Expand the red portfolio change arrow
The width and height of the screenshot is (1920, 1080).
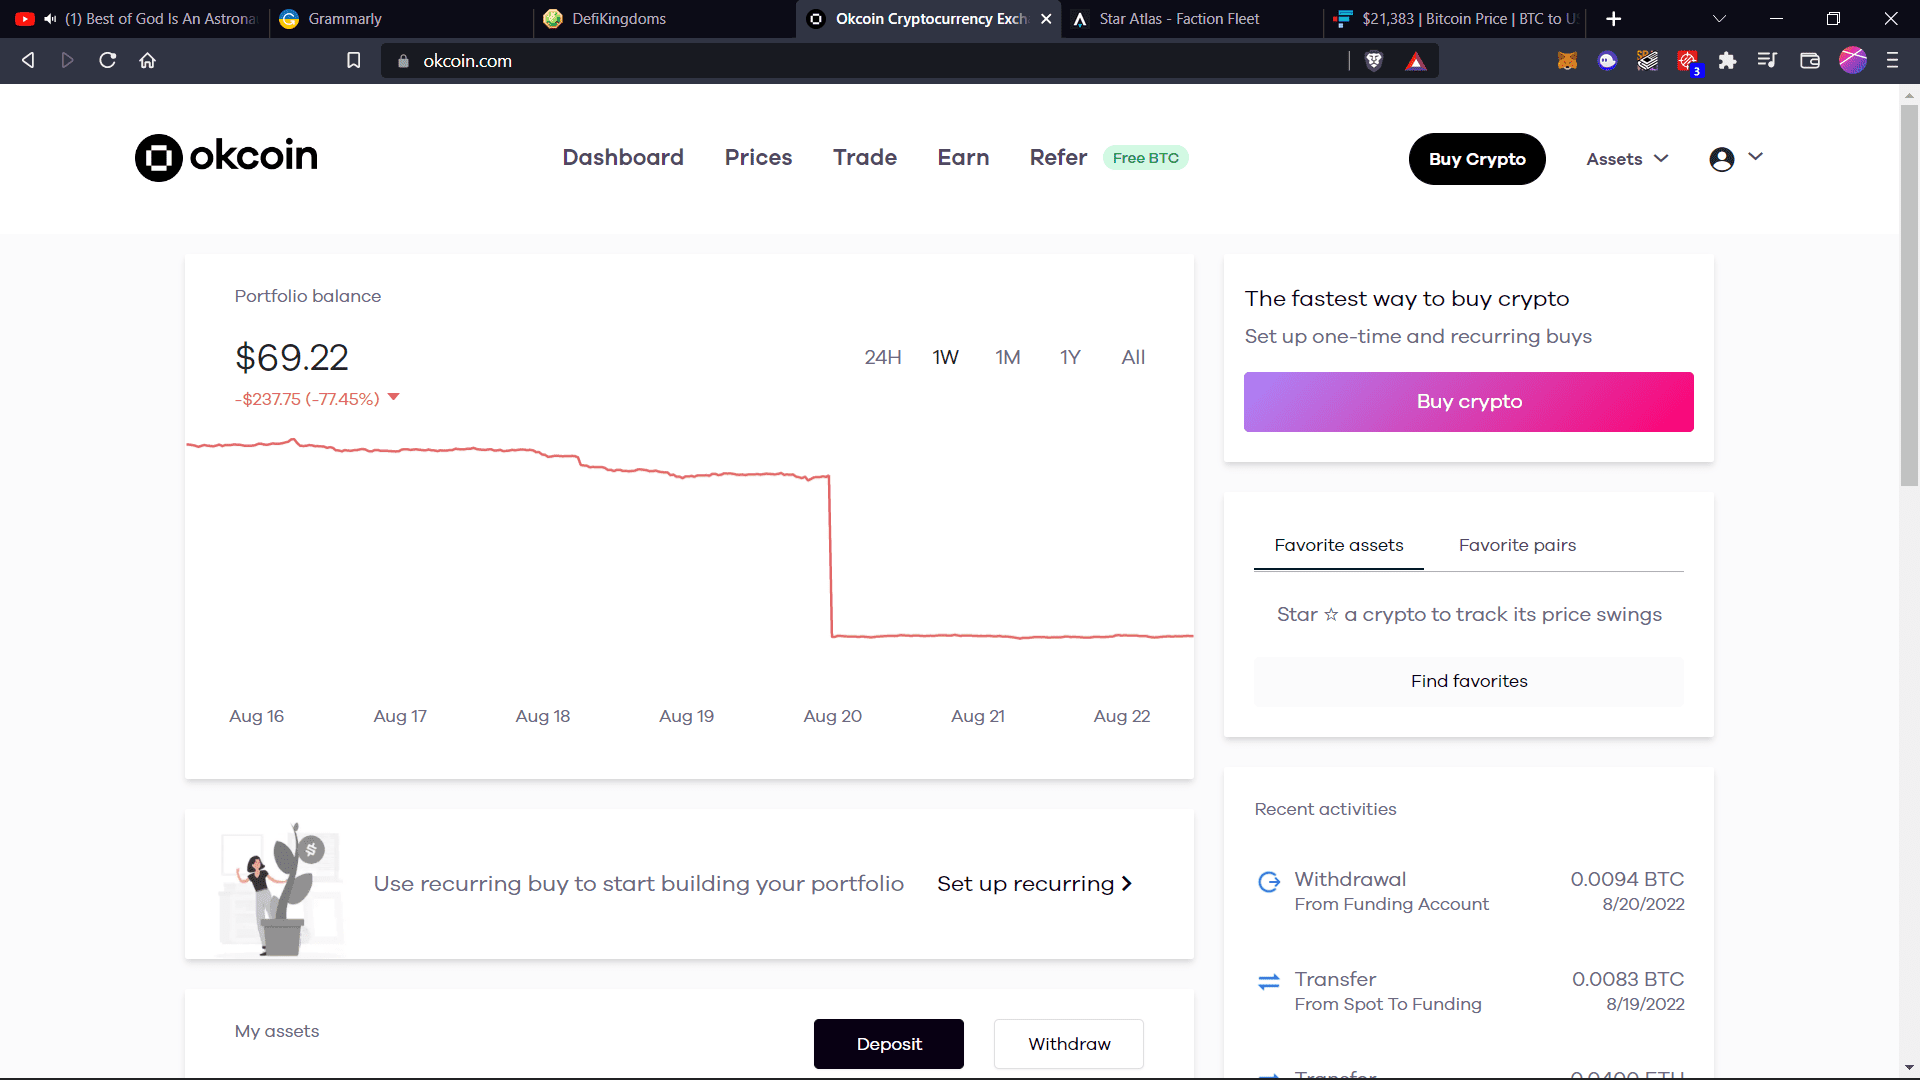[x=394, y=397]
